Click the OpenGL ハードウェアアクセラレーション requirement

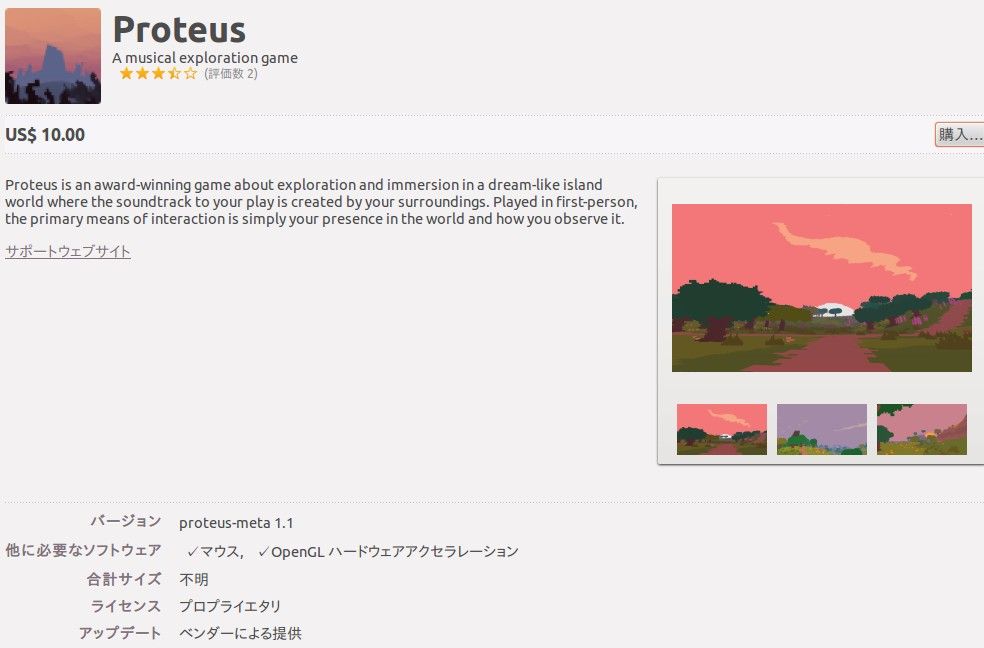[388, 551]
